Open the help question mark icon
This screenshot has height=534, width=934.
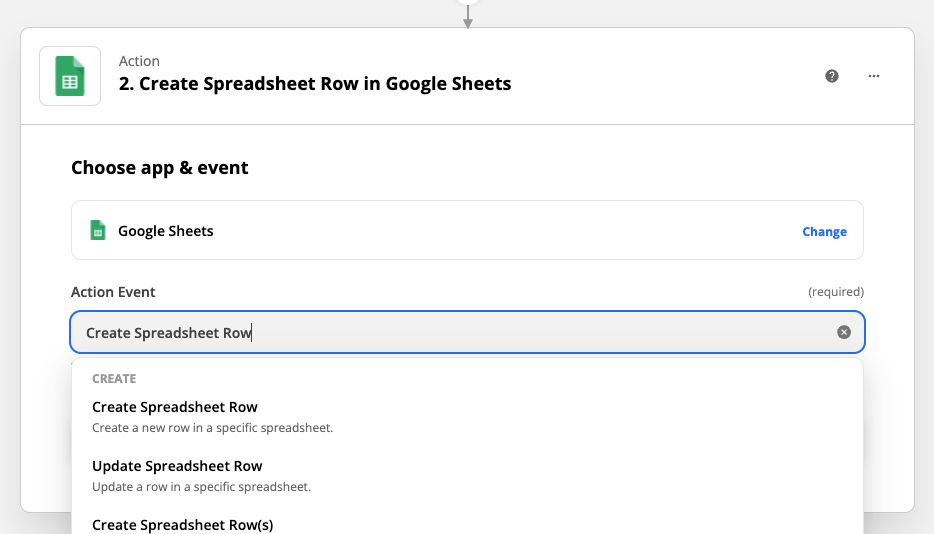(x=832, y=76)
